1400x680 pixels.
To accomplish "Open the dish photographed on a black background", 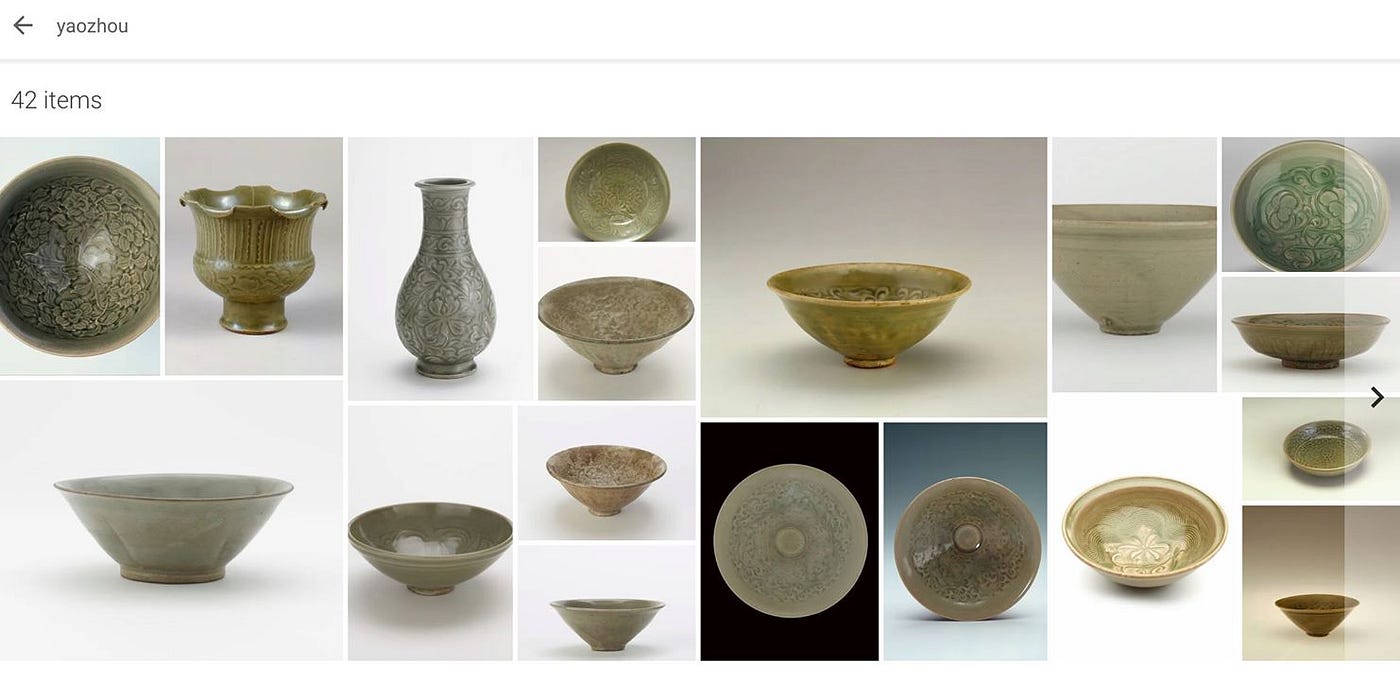I will pyautogui.click(x=789, y=541).
